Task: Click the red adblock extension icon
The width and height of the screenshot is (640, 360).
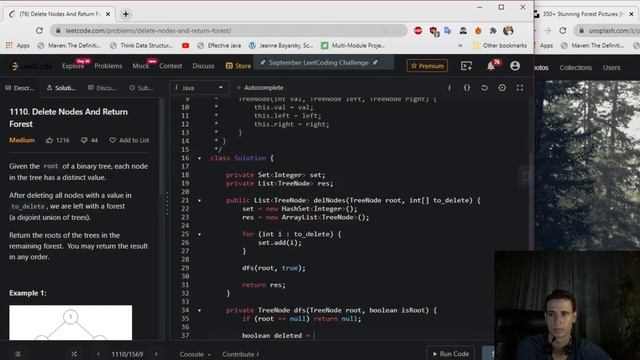Action: pos(418,31)
